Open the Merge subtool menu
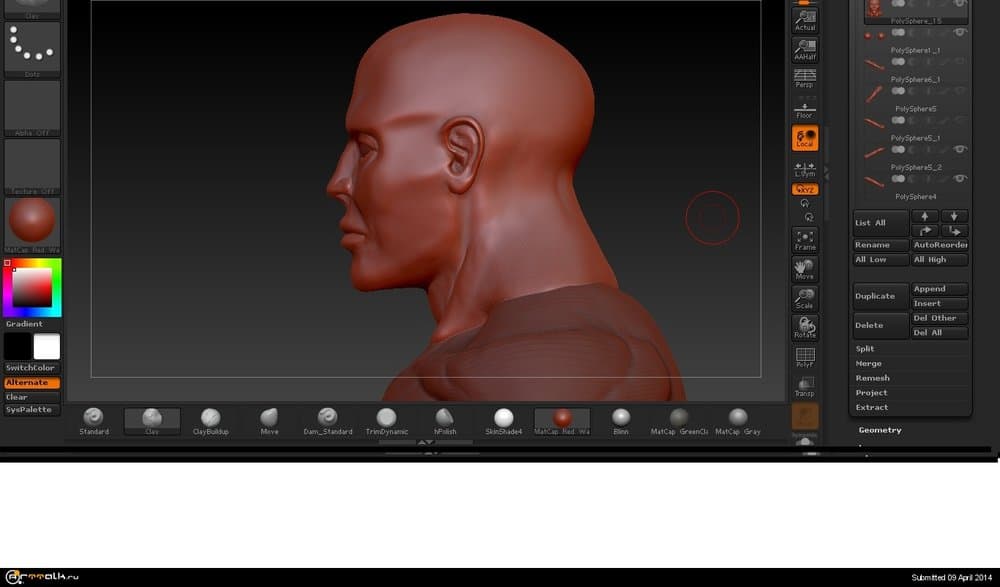The image size is (1000, 587). click(867, 364)
